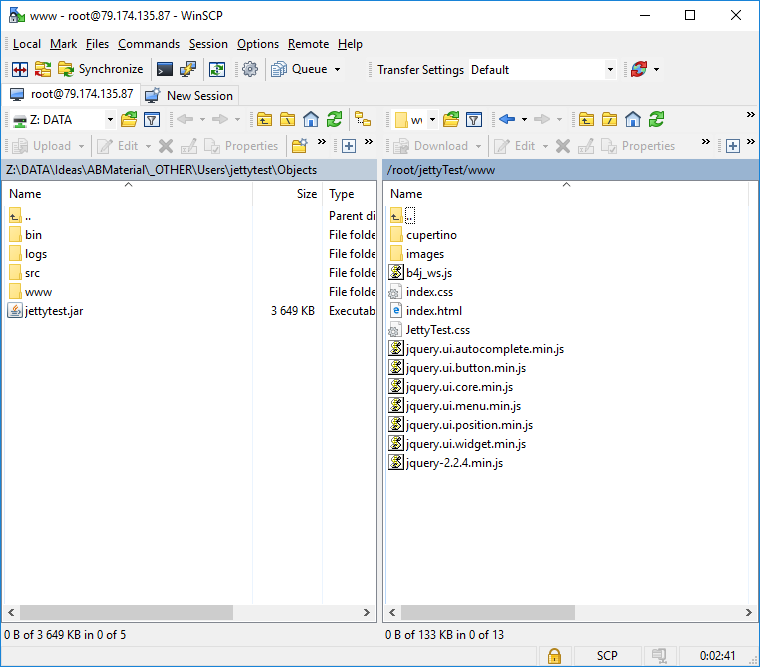Click the Compare Directories icon in main toolbar
This screenshot has width=760, height=667.
pyautogui.click(x=20, y=69)
